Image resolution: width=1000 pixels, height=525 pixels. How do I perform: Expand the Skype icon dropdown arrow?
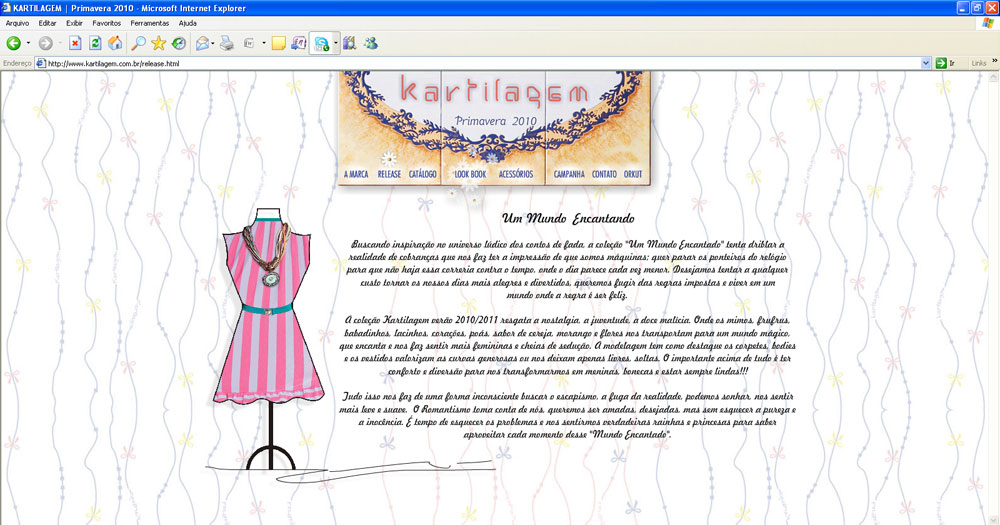coord(335,43)
